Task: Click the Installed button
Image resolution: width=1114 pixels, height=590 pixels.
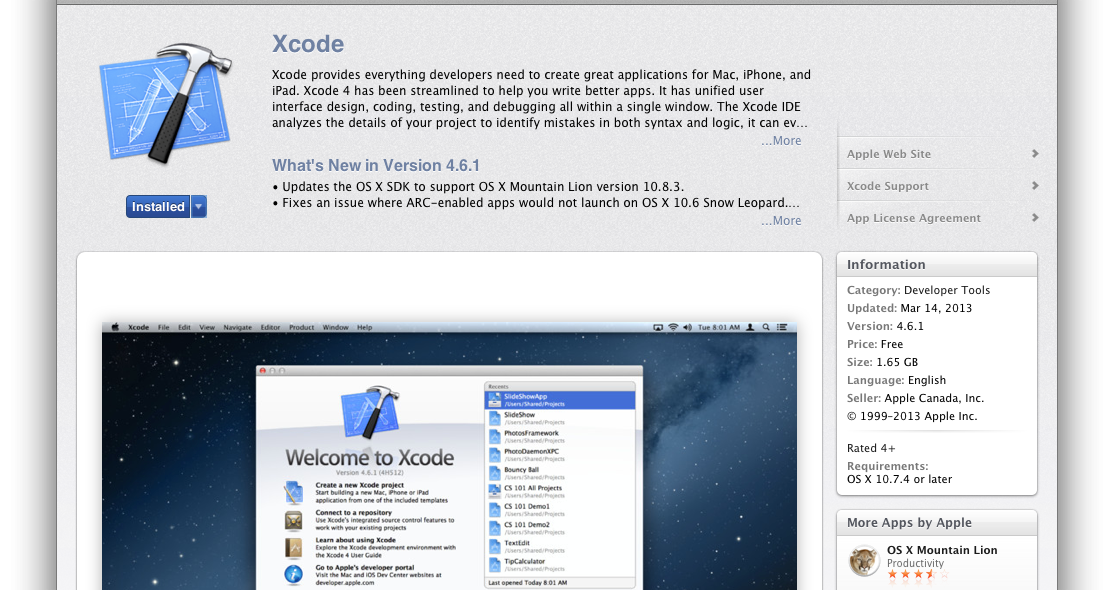Action: [x=158, y=207]
